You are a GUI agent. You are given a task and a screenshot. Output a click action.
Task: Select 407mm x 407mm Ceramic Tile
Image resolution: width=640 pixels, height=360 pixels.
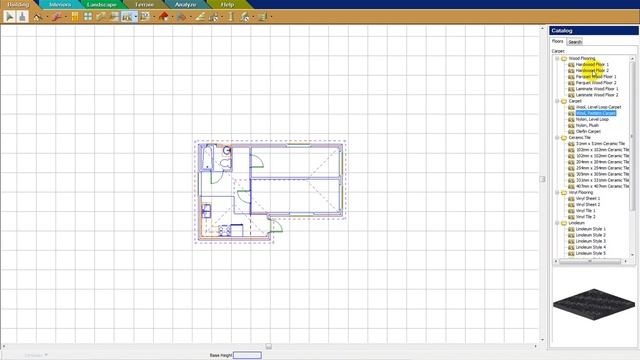point(602,186)
